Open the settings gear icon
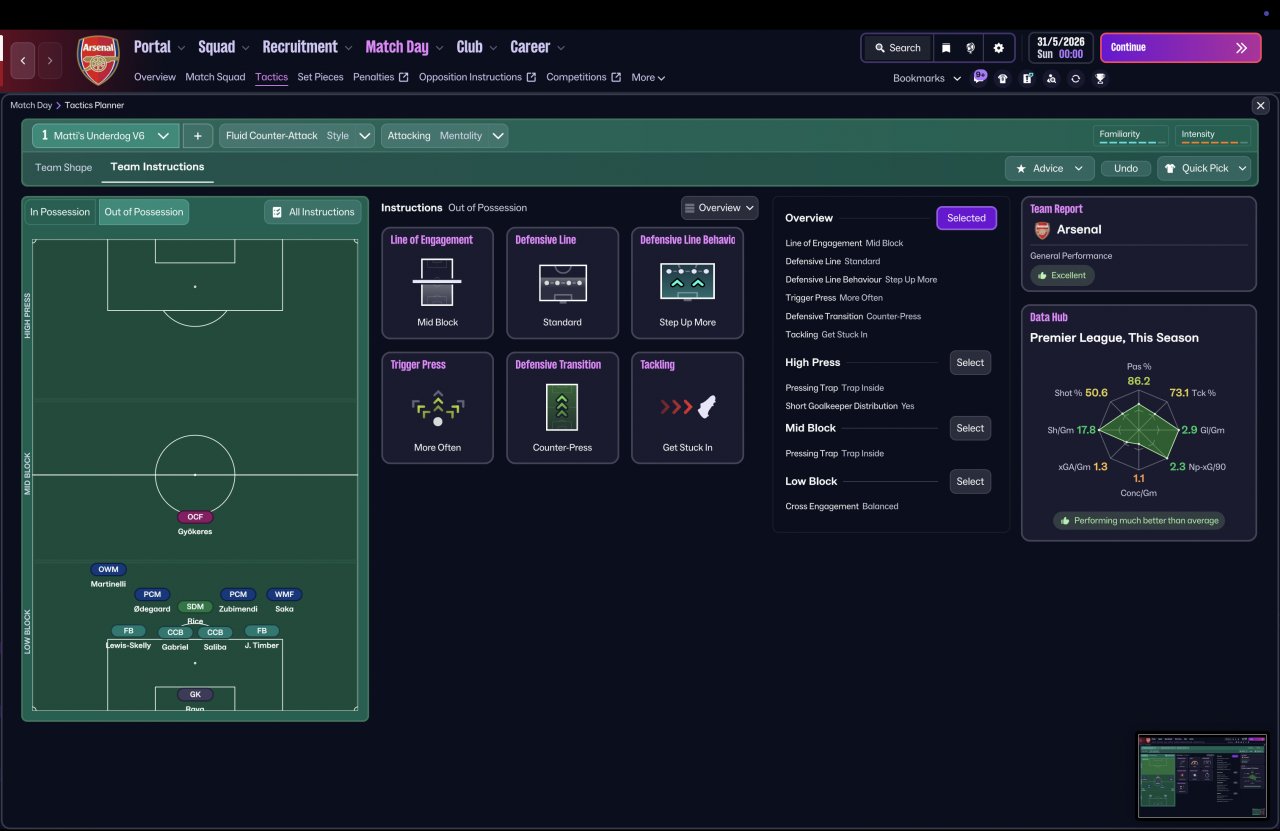 998,48
